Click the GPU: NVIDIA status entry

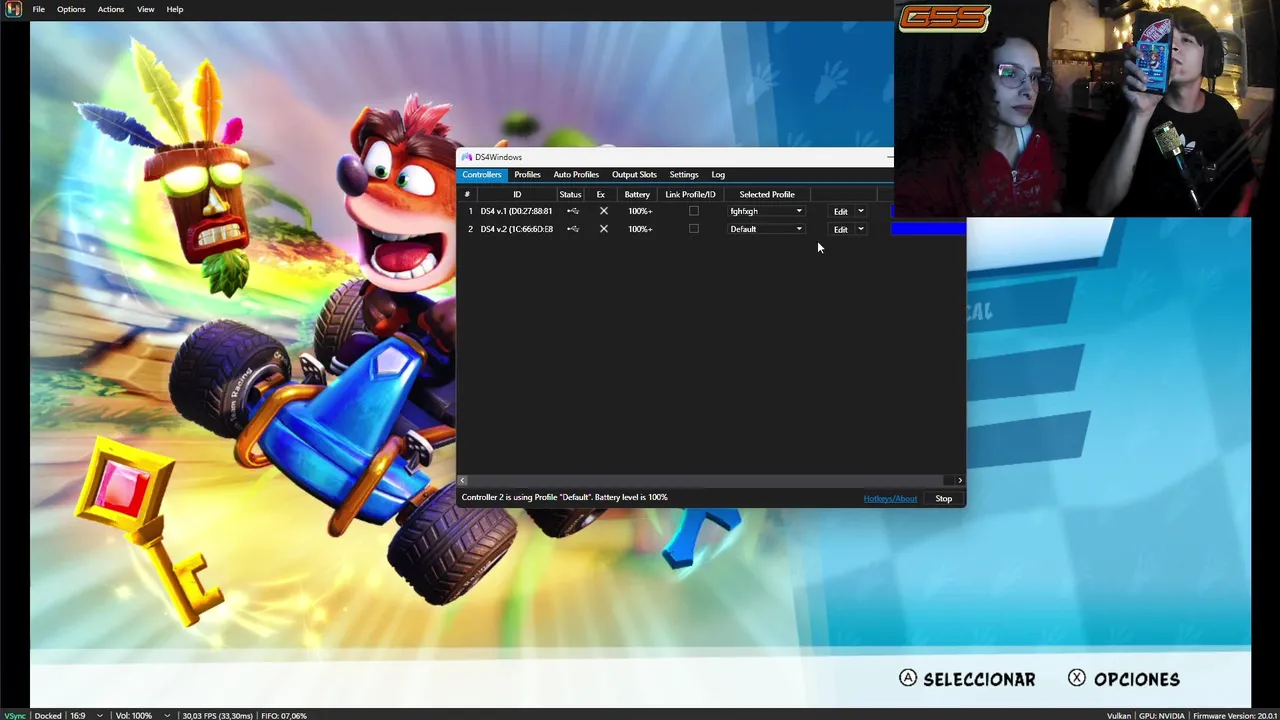[x=1161, y=715]
